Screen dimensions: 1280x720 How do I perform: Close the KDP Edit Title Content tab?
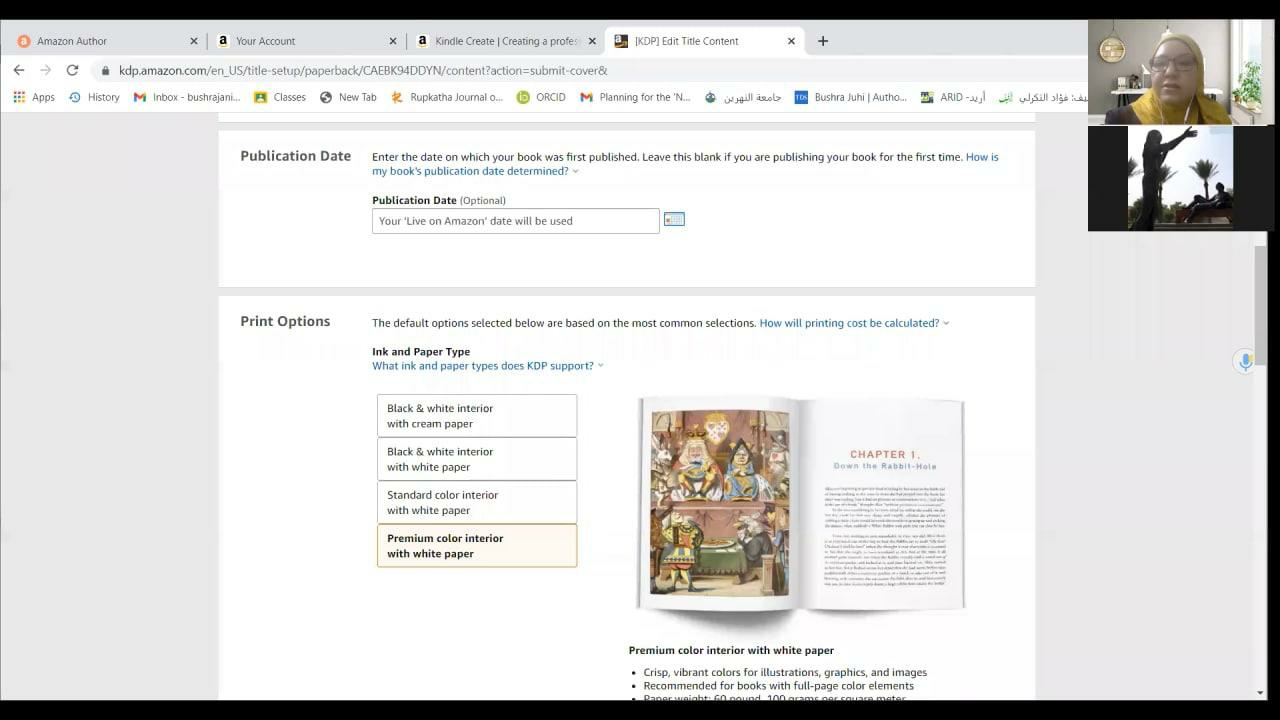tap(791, 41)
